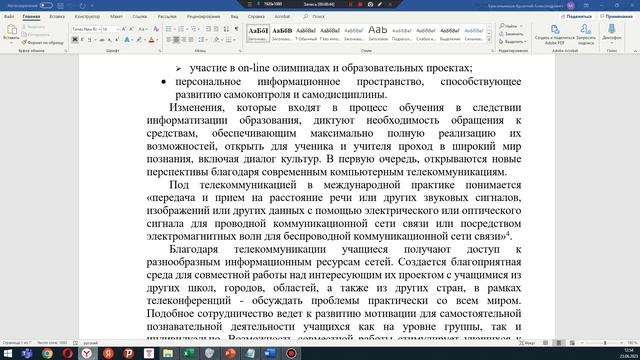Click the Numbering list icon

(181, 29)
